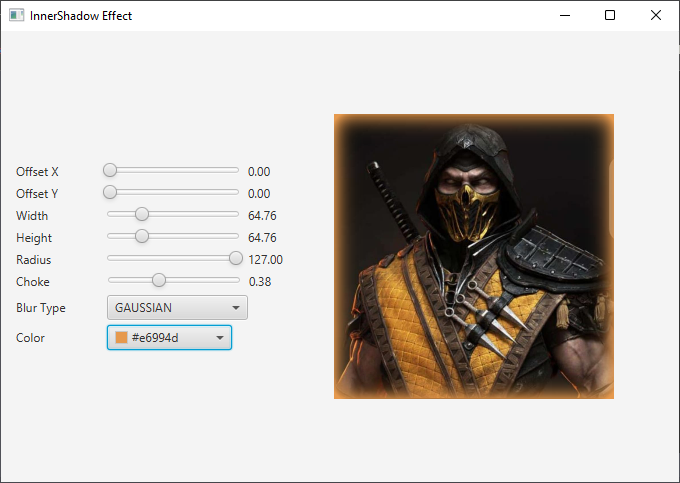This screenshot has height=483, width=680.
Task: Expand the Blur Type dropdown arrow
Action: tap(236, 308)
